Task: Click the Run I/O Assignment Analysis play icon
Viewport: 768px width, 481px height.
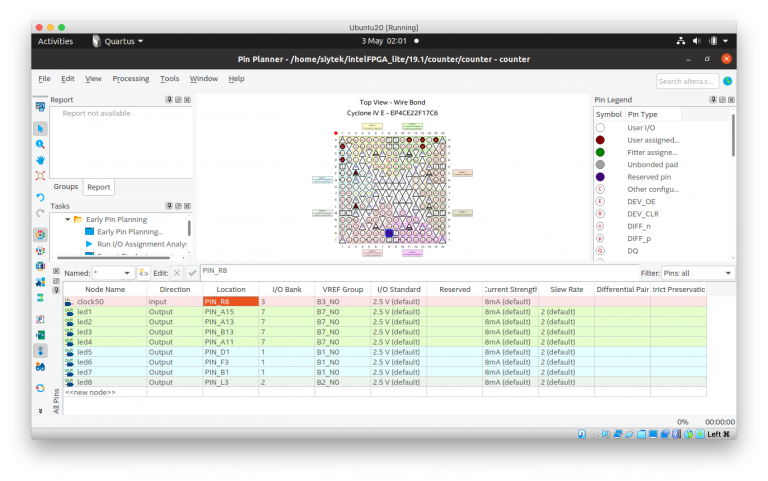Action: click(89, 244)
